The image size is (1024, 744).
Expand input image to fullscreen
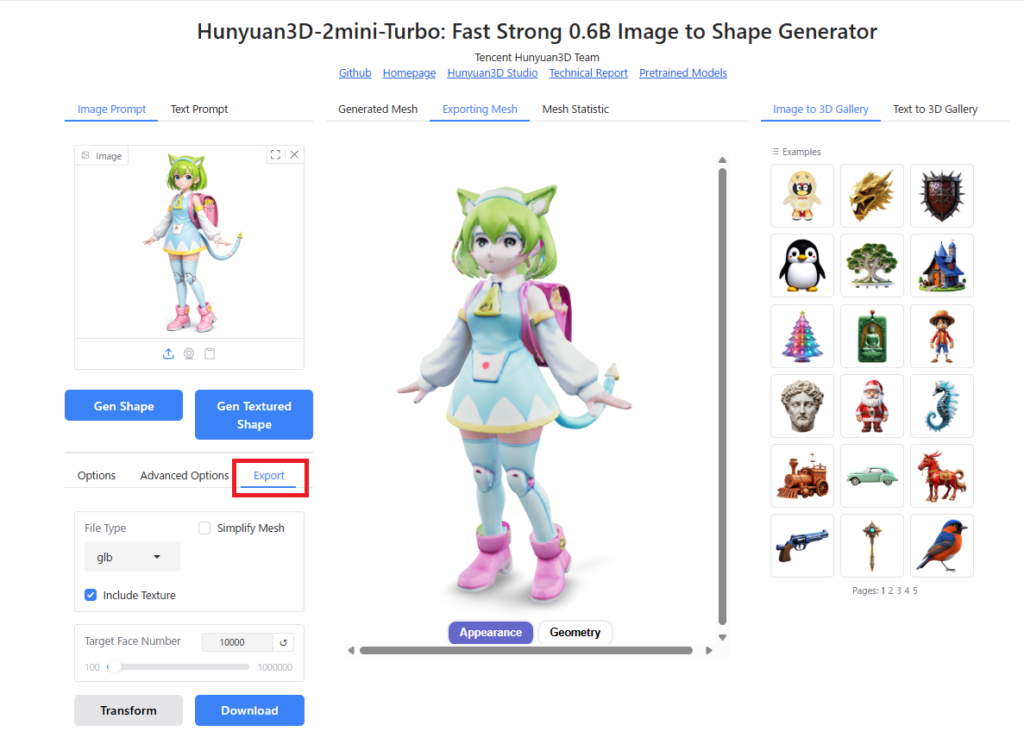pos(276,155)
